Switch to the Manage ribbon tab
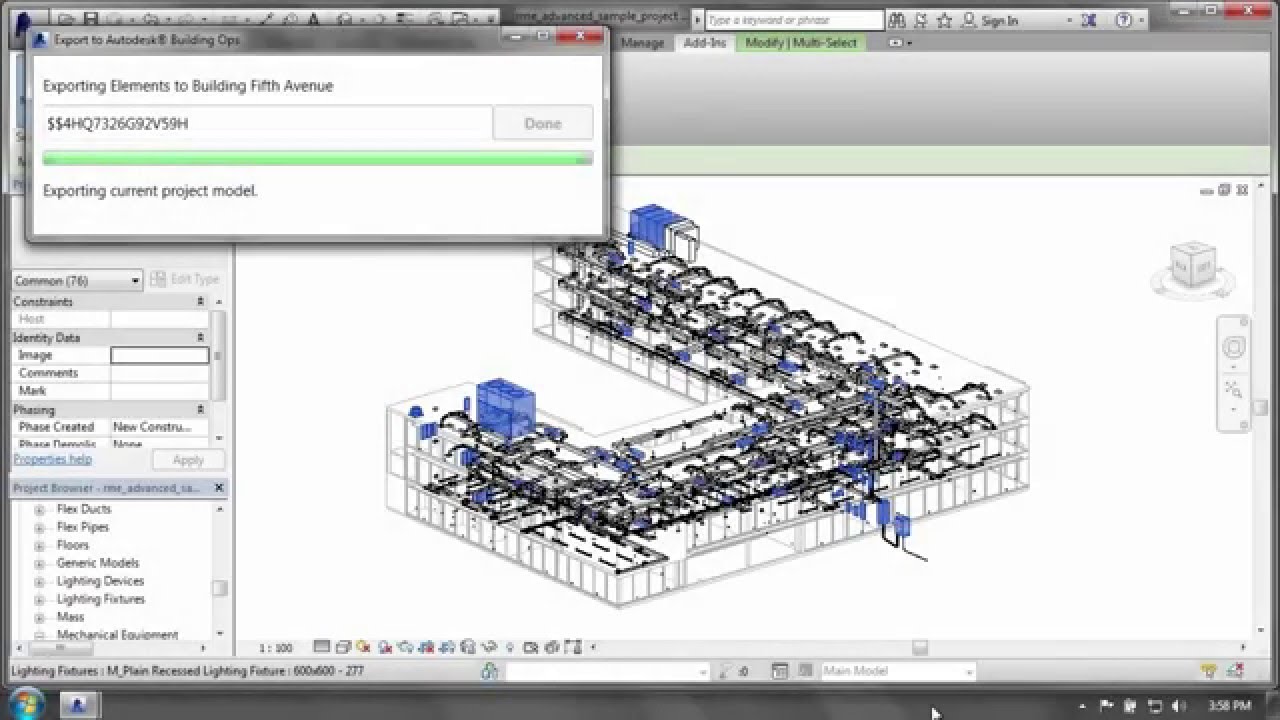1280x720 pixels. tap(645, 43)
